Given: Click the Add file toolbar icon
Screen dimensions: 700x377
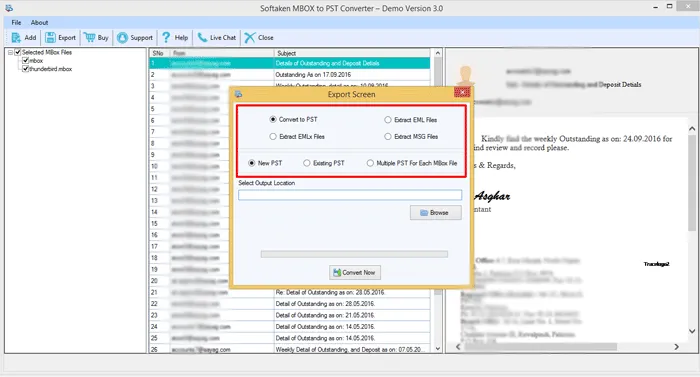Looking at the screenshot, I should click(16, 38).
